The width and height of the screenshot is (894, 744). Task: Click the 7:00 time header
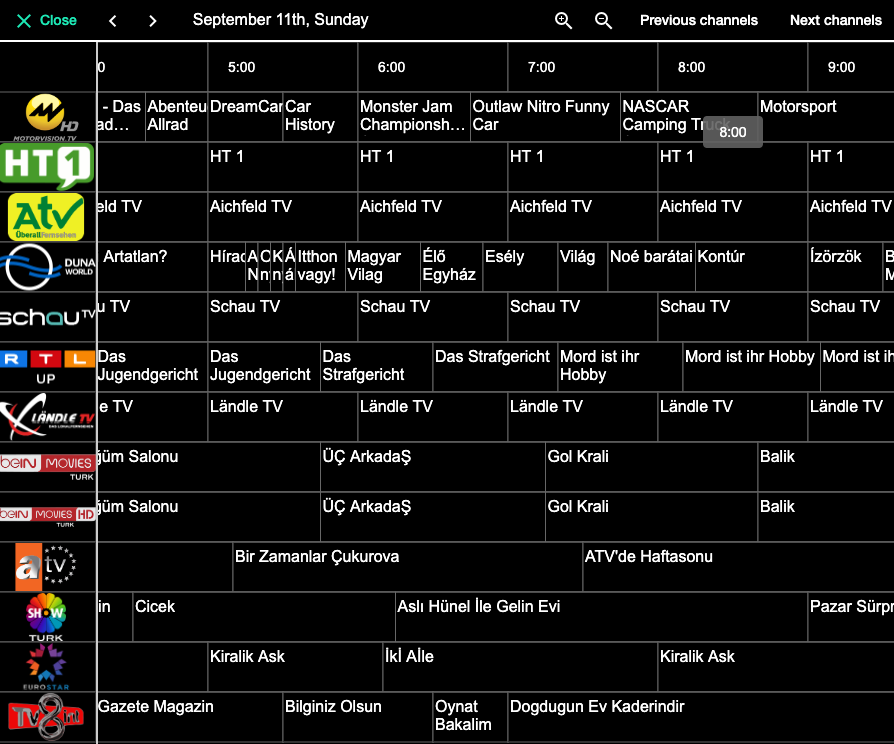point(541,67)
